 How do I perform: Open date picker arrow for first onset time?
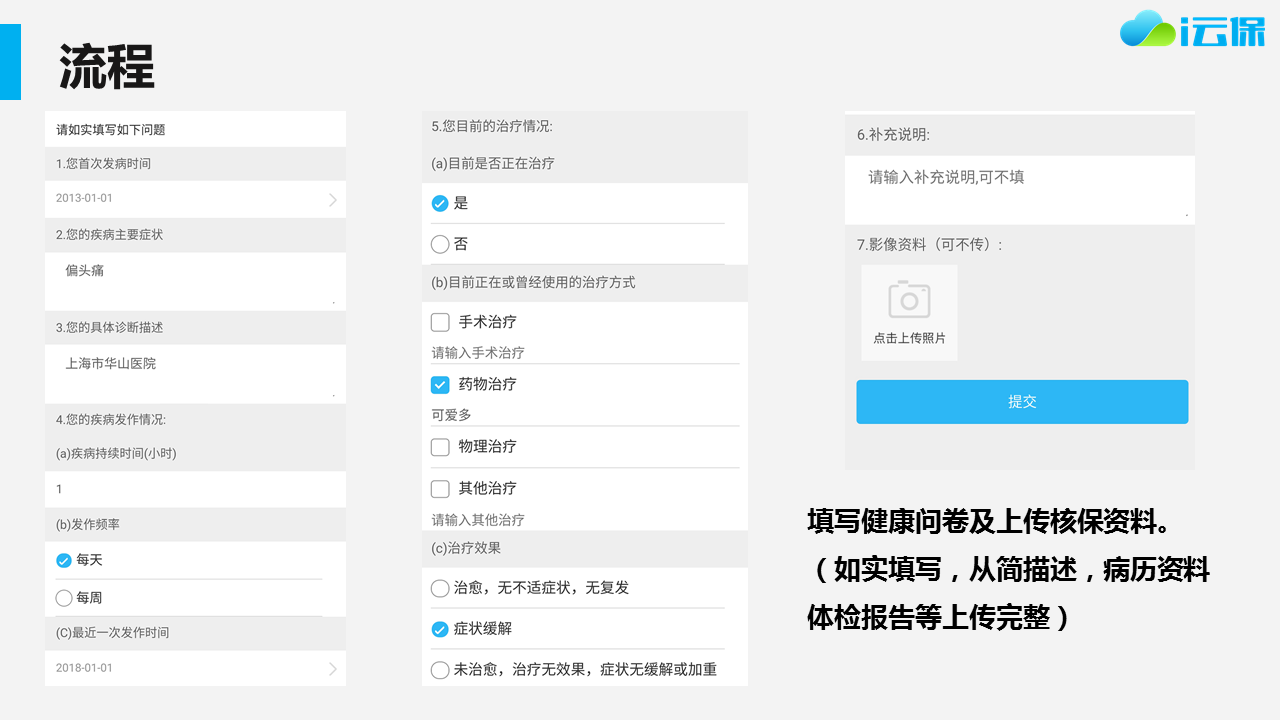coord(333,200)
